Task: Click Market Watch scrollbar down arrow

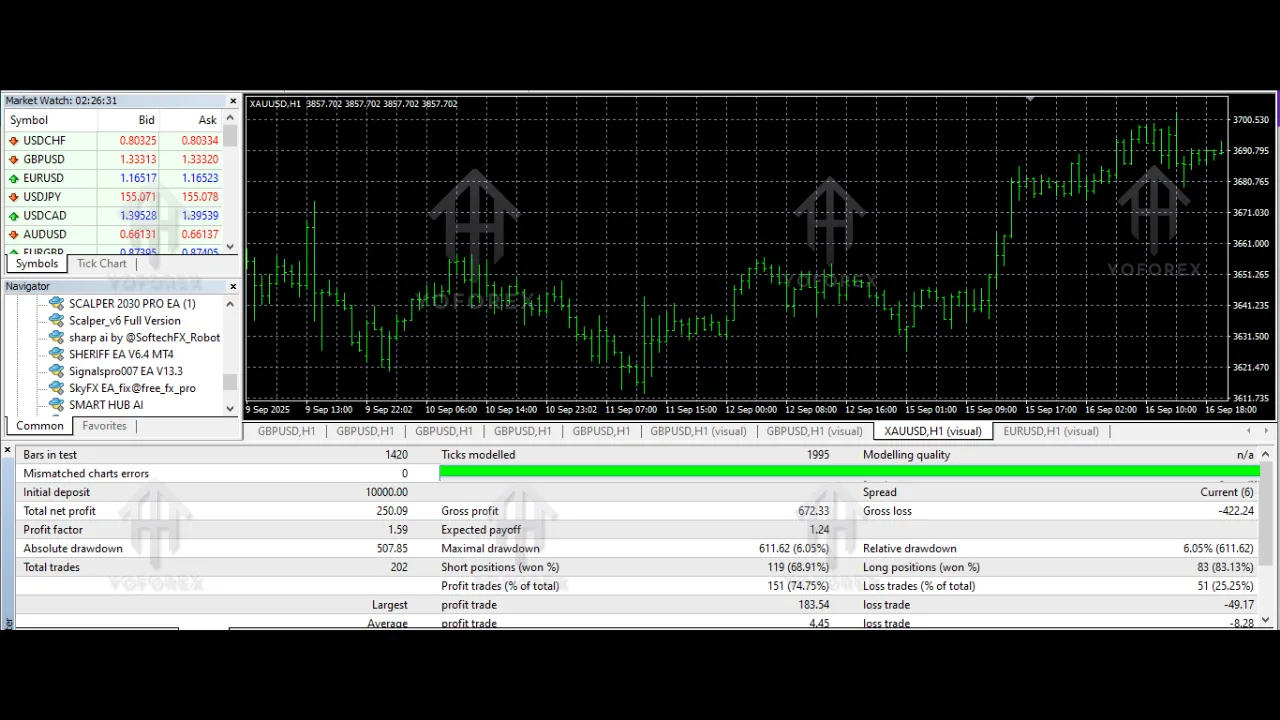Action: [x=231, y=247]
